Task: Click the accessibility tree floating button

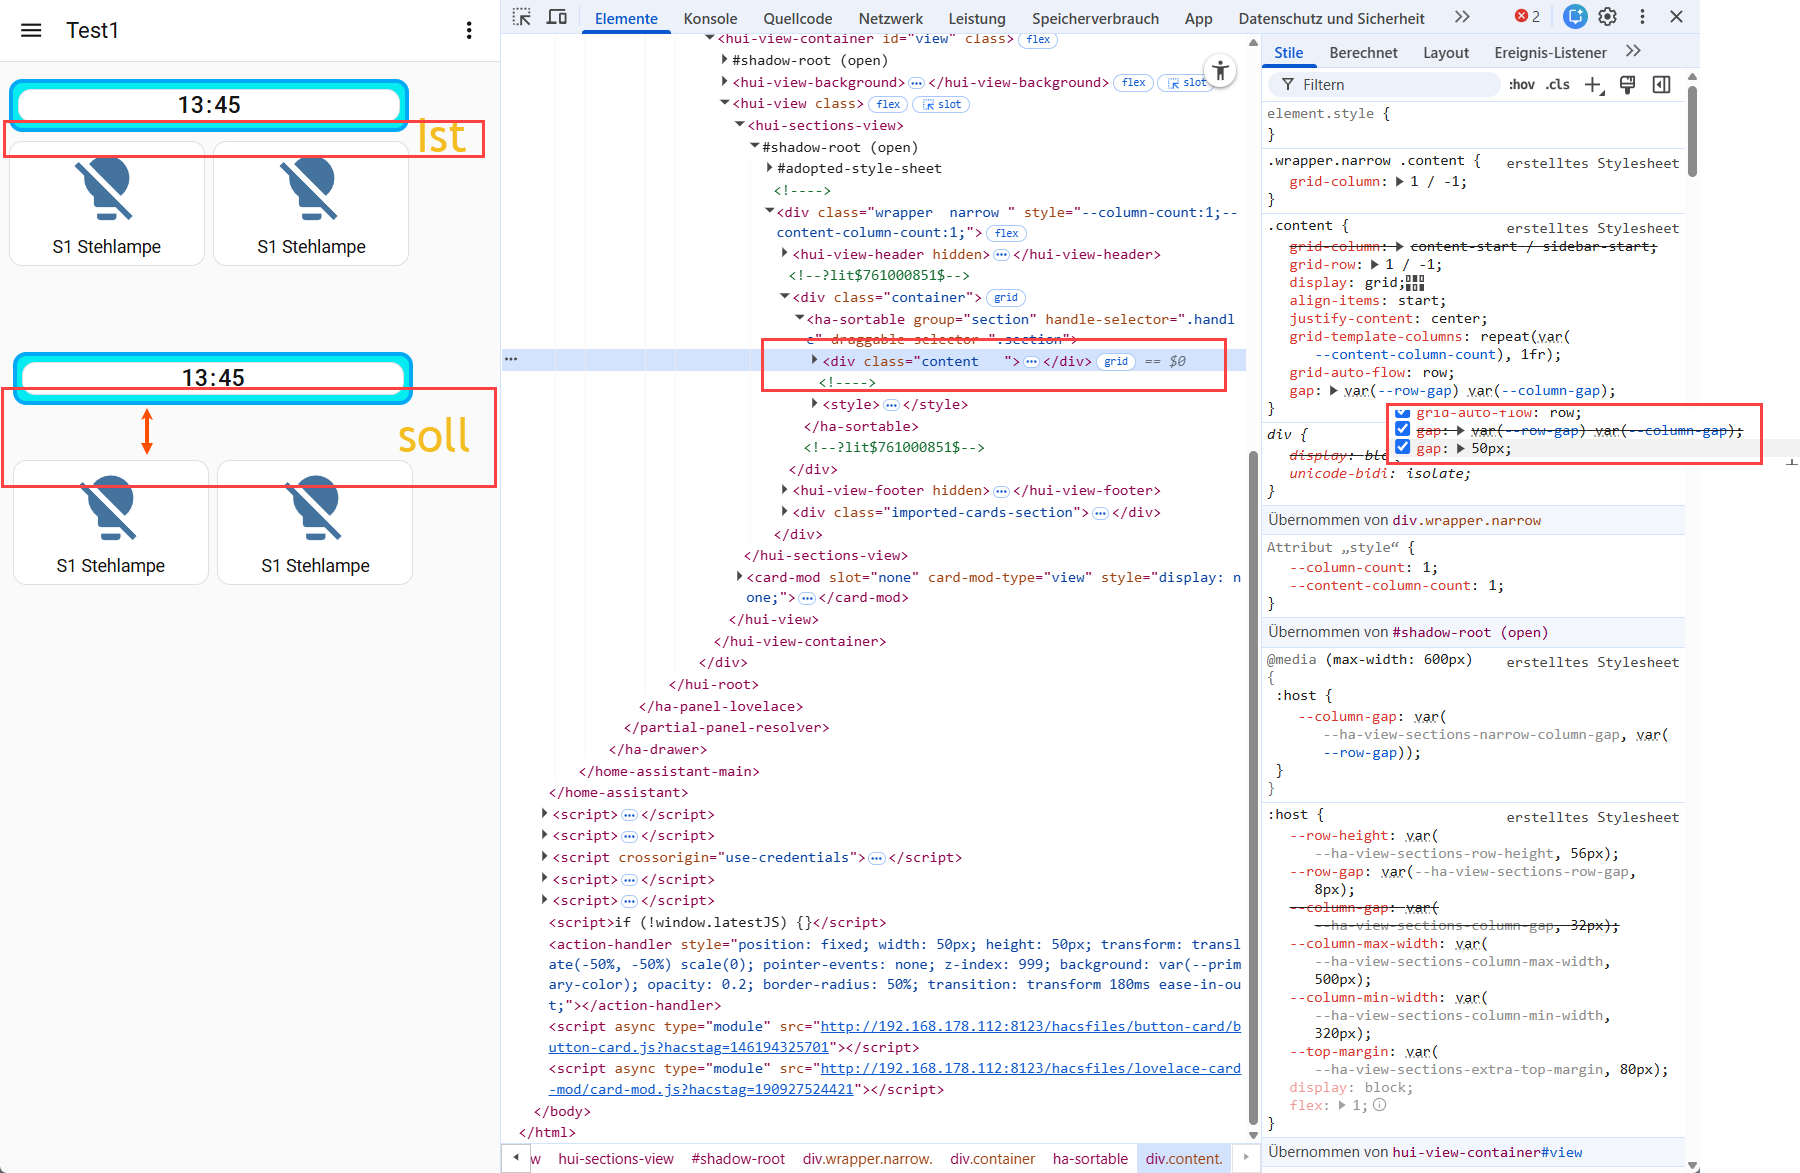Action: (x=1220, y=70)
